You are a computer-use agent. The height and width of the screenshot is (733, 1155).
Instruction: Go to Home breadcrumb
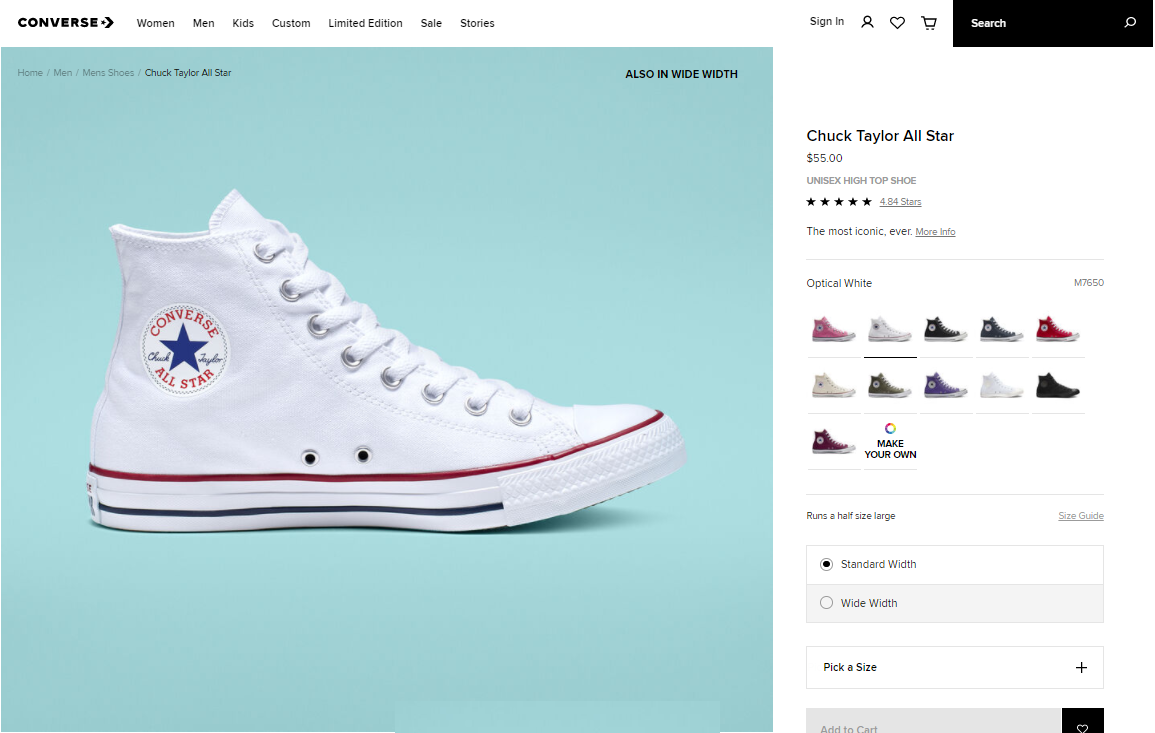pos(30,73)
